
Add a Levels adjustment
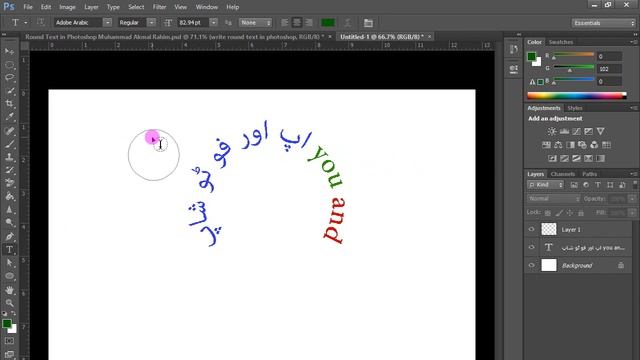click(564, 131)
